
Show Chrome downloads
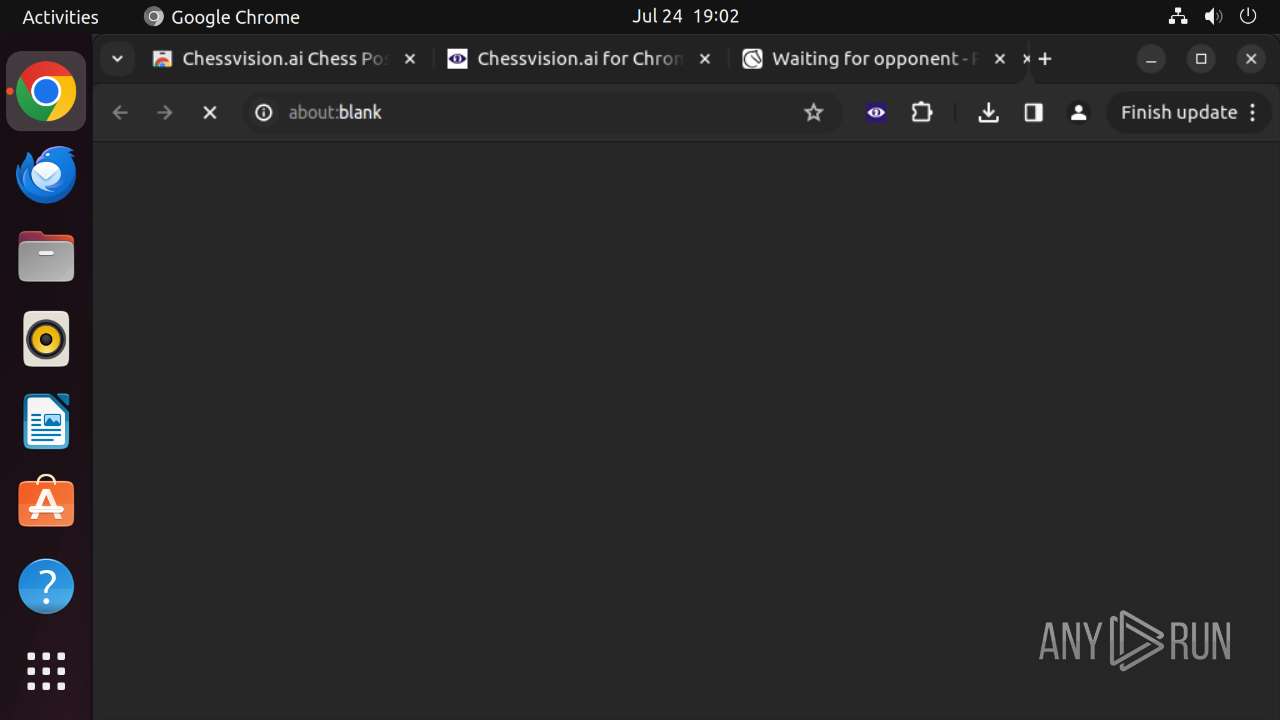988,113
